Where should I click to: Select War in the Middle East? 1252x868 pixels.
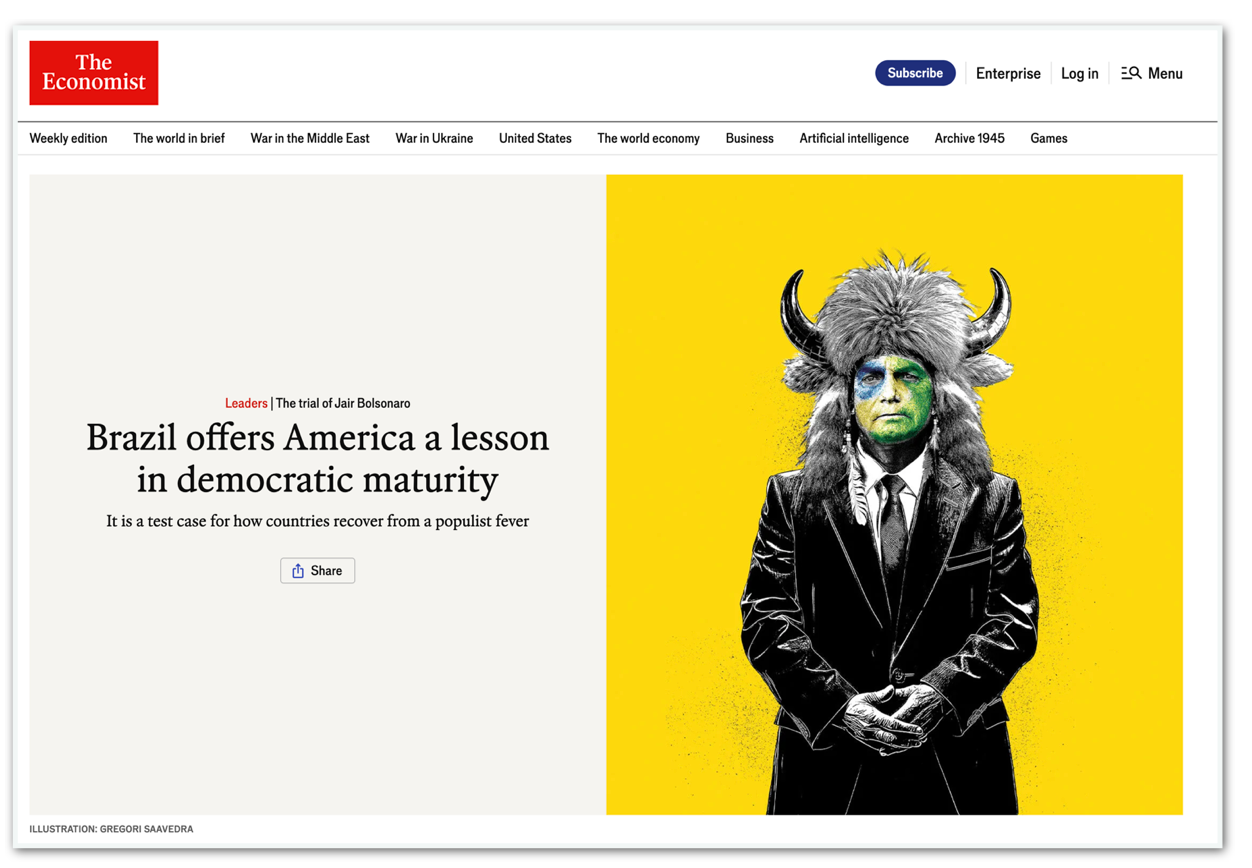[x=310, y=138]
